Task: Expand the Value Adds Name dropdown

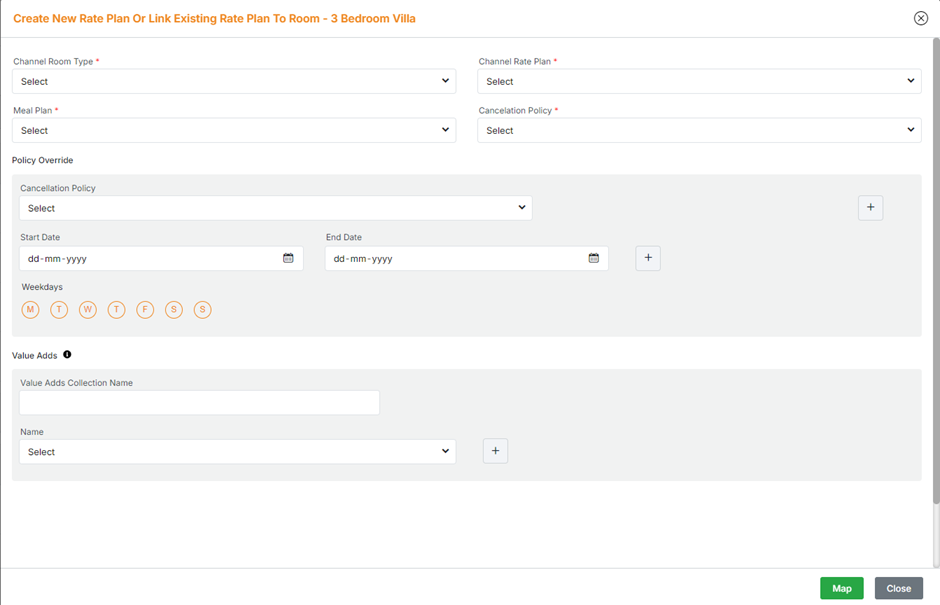Action: tap(237, 452)
